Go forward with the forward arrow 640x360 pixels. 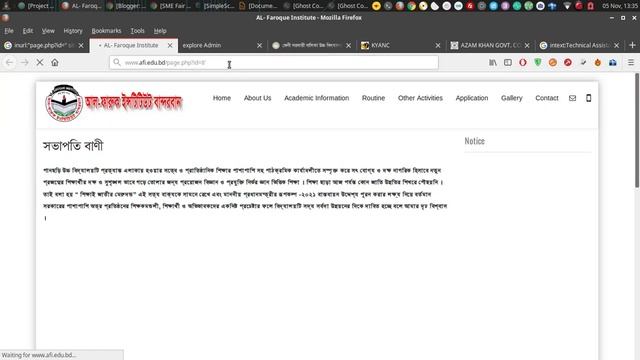coord(24,62)
